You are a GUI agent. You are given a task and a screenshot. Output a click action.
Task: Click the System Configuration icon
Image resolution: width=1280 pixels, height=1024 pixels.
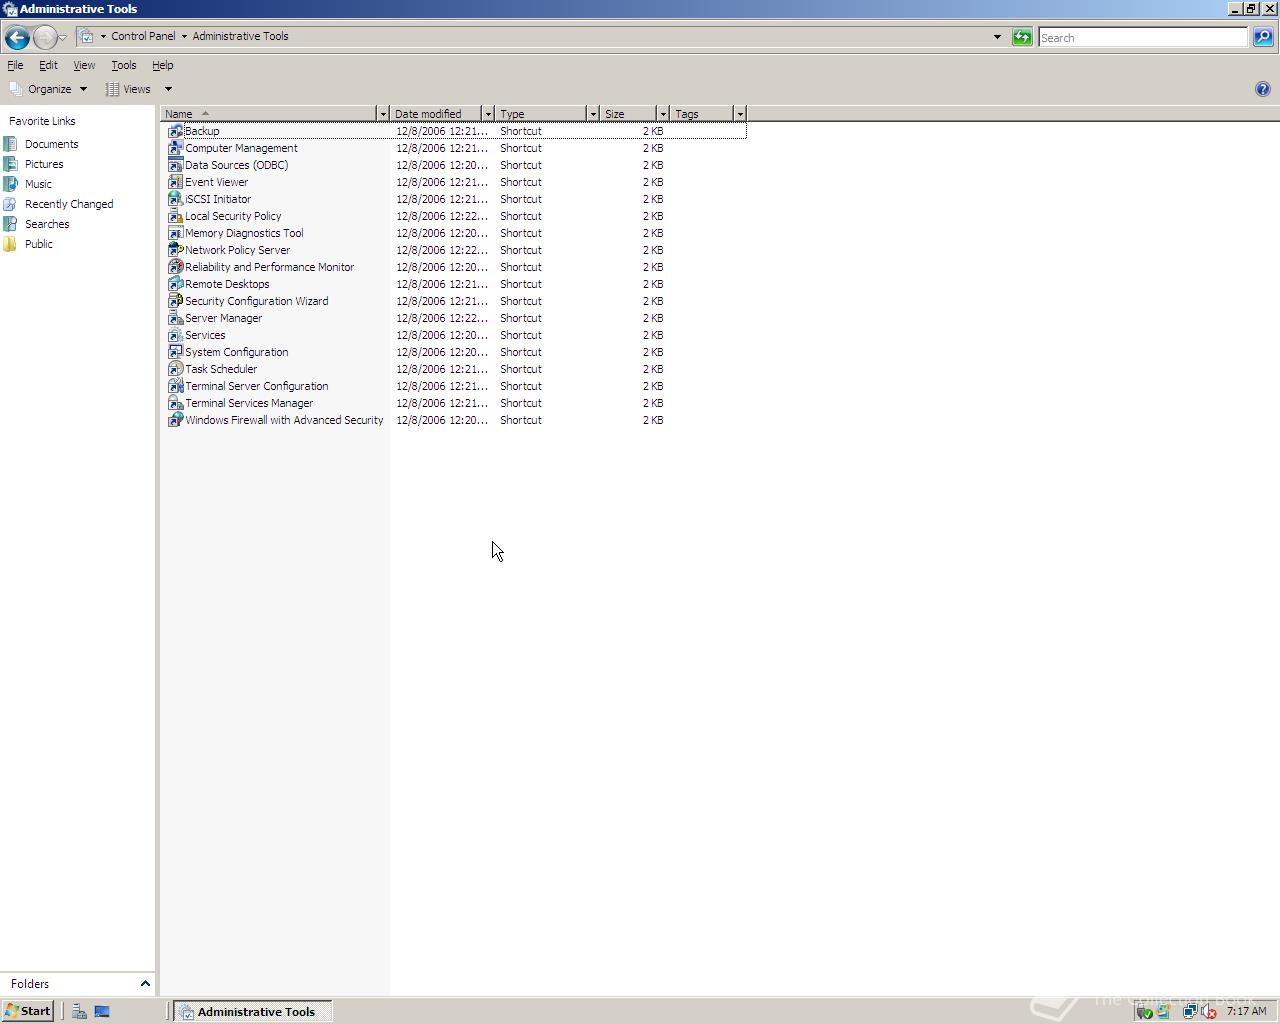click(x=175, y=352)
